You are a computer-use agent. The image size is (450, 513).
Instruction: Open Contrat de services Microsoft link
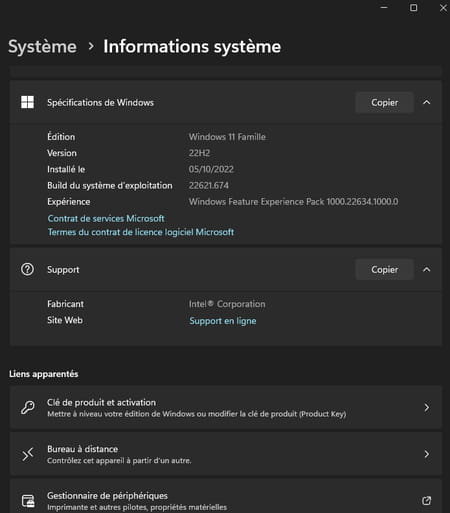[106, 218]
